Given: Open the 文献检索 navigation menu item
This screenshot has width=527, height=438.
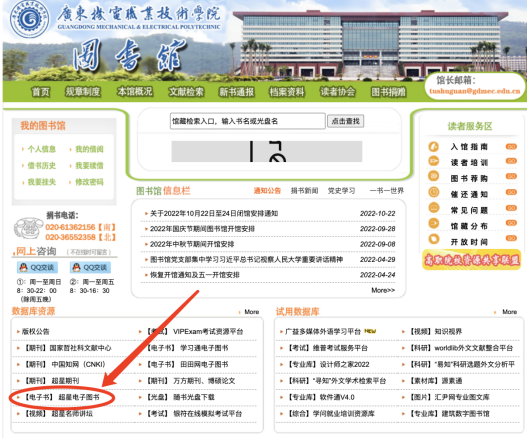Looking at the screenshot, I should (186, 92).
